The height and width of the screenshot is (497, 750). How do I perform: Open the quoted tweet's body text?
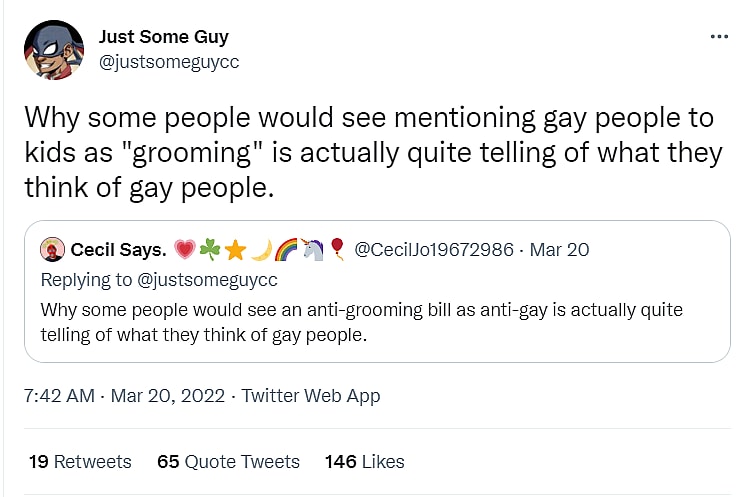tap(361, 322)
